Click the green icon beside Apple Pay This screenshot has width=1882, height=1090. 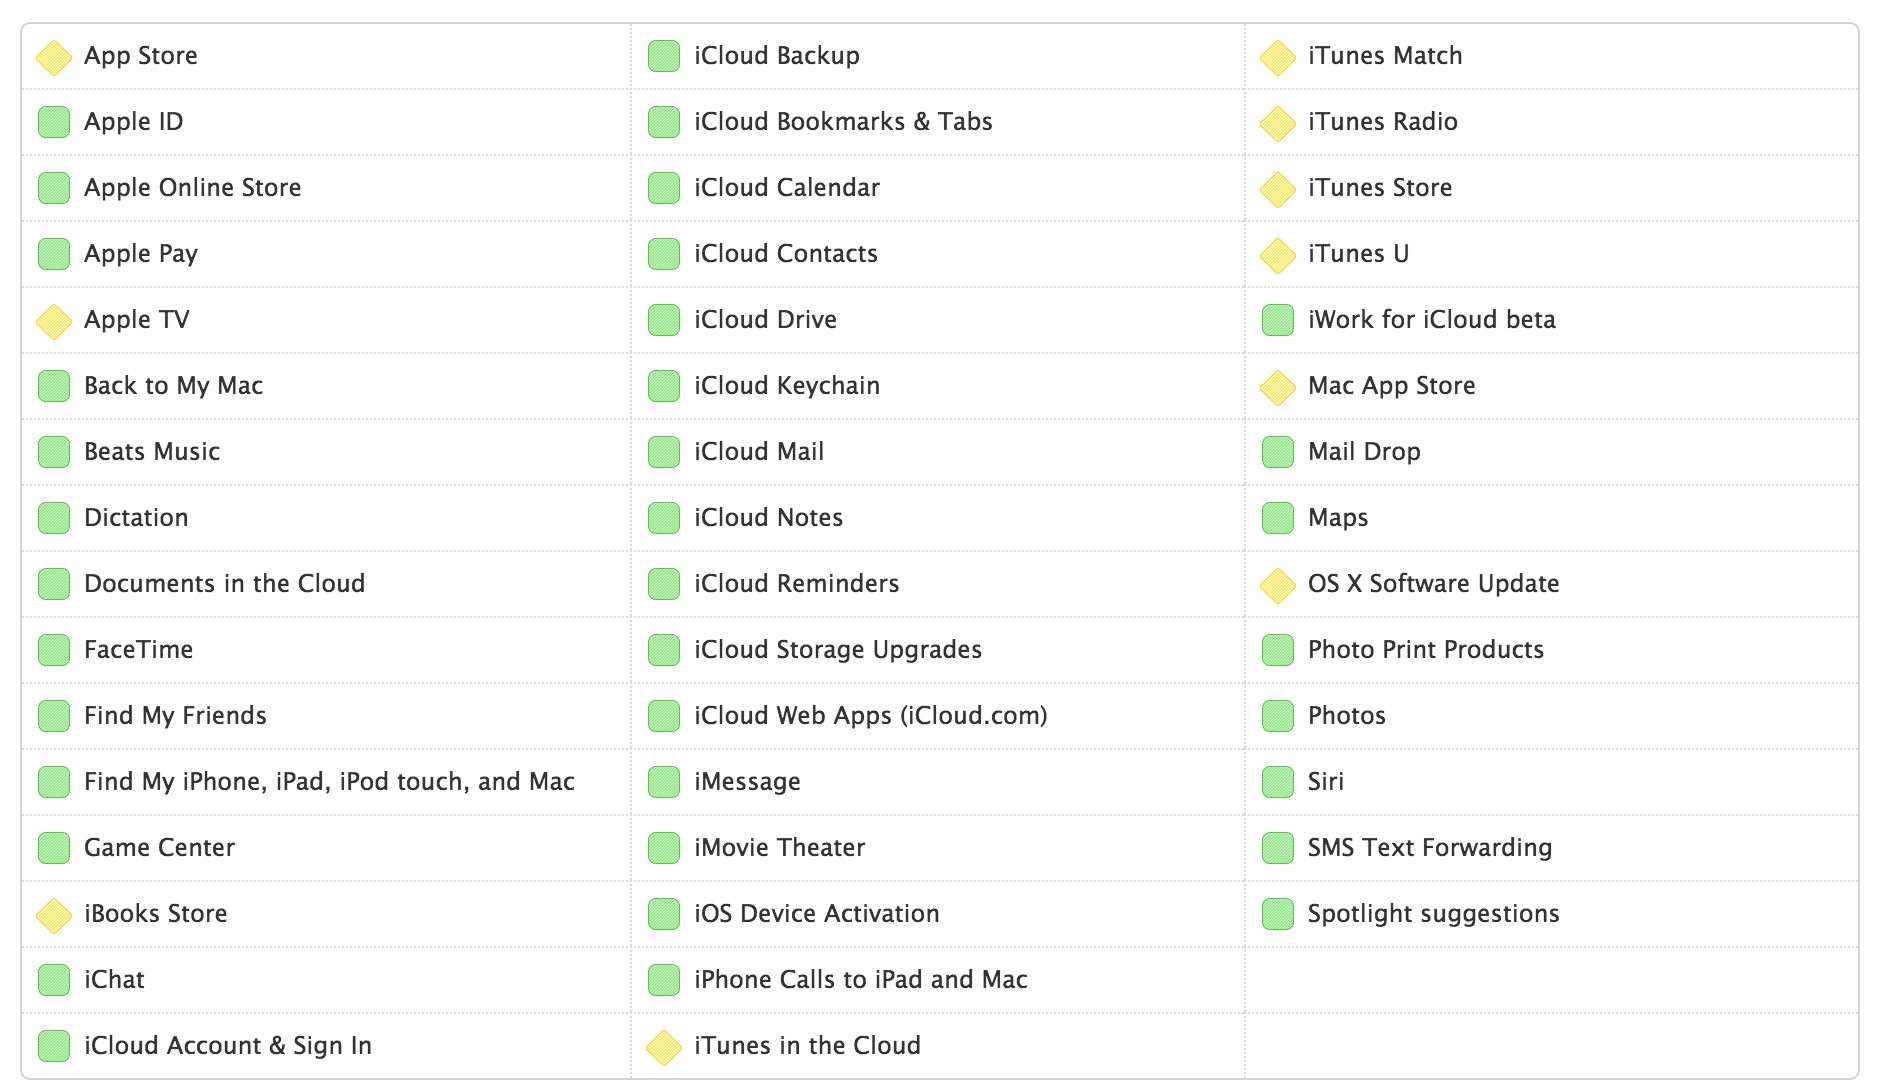tap(54, 255)
